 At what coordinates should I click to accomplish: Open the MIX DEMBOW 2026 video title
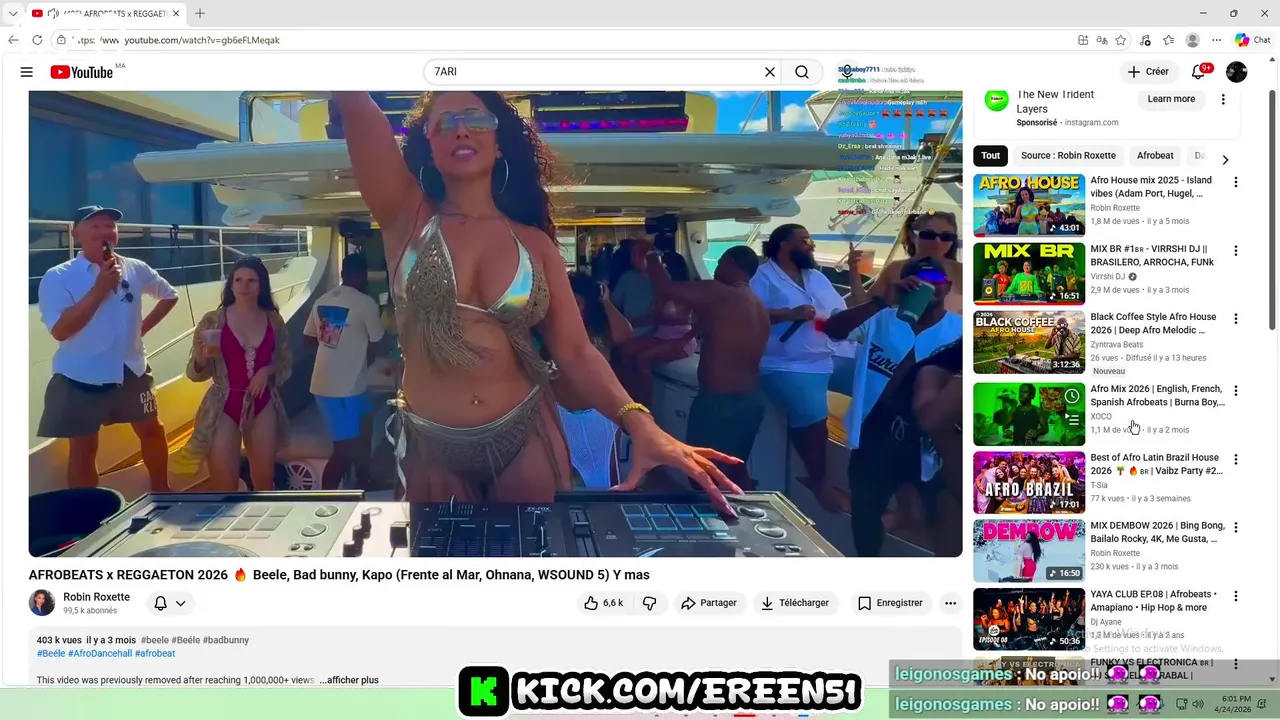1157,532
